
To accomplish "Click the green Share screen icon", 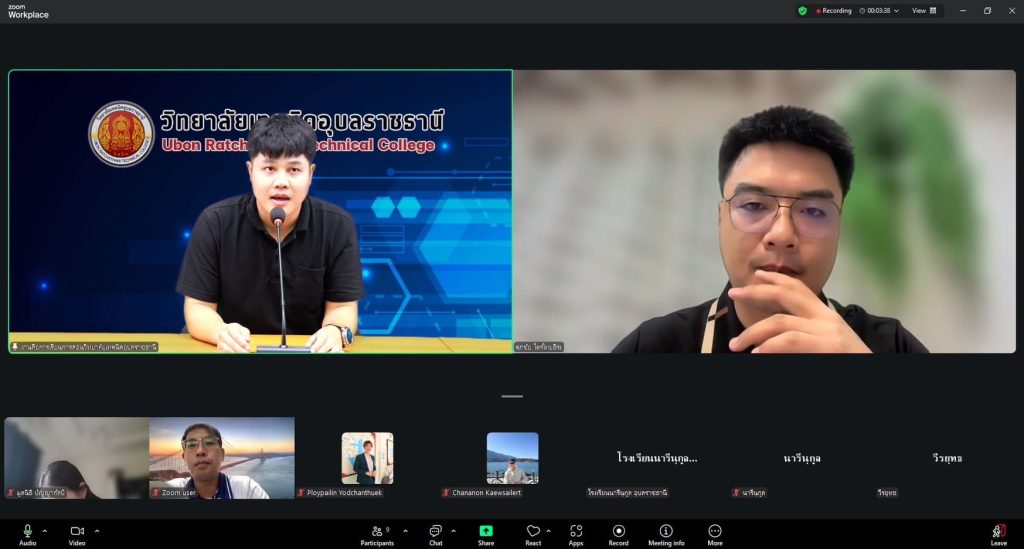I will (486, 531).
